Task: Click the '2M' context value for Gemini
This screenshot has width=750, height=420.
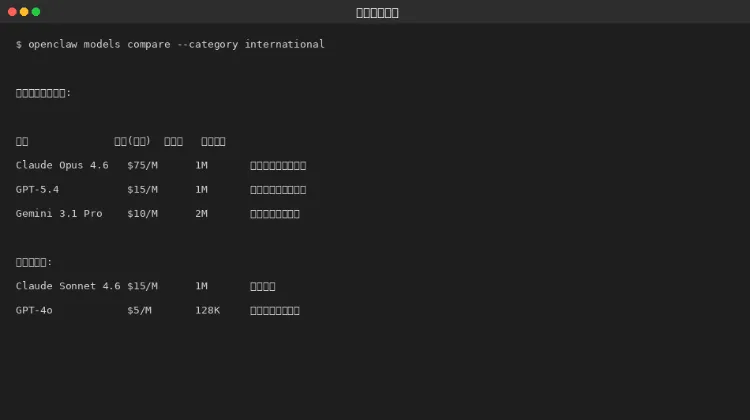Action: pyautogui.click(x=201, y=213)
